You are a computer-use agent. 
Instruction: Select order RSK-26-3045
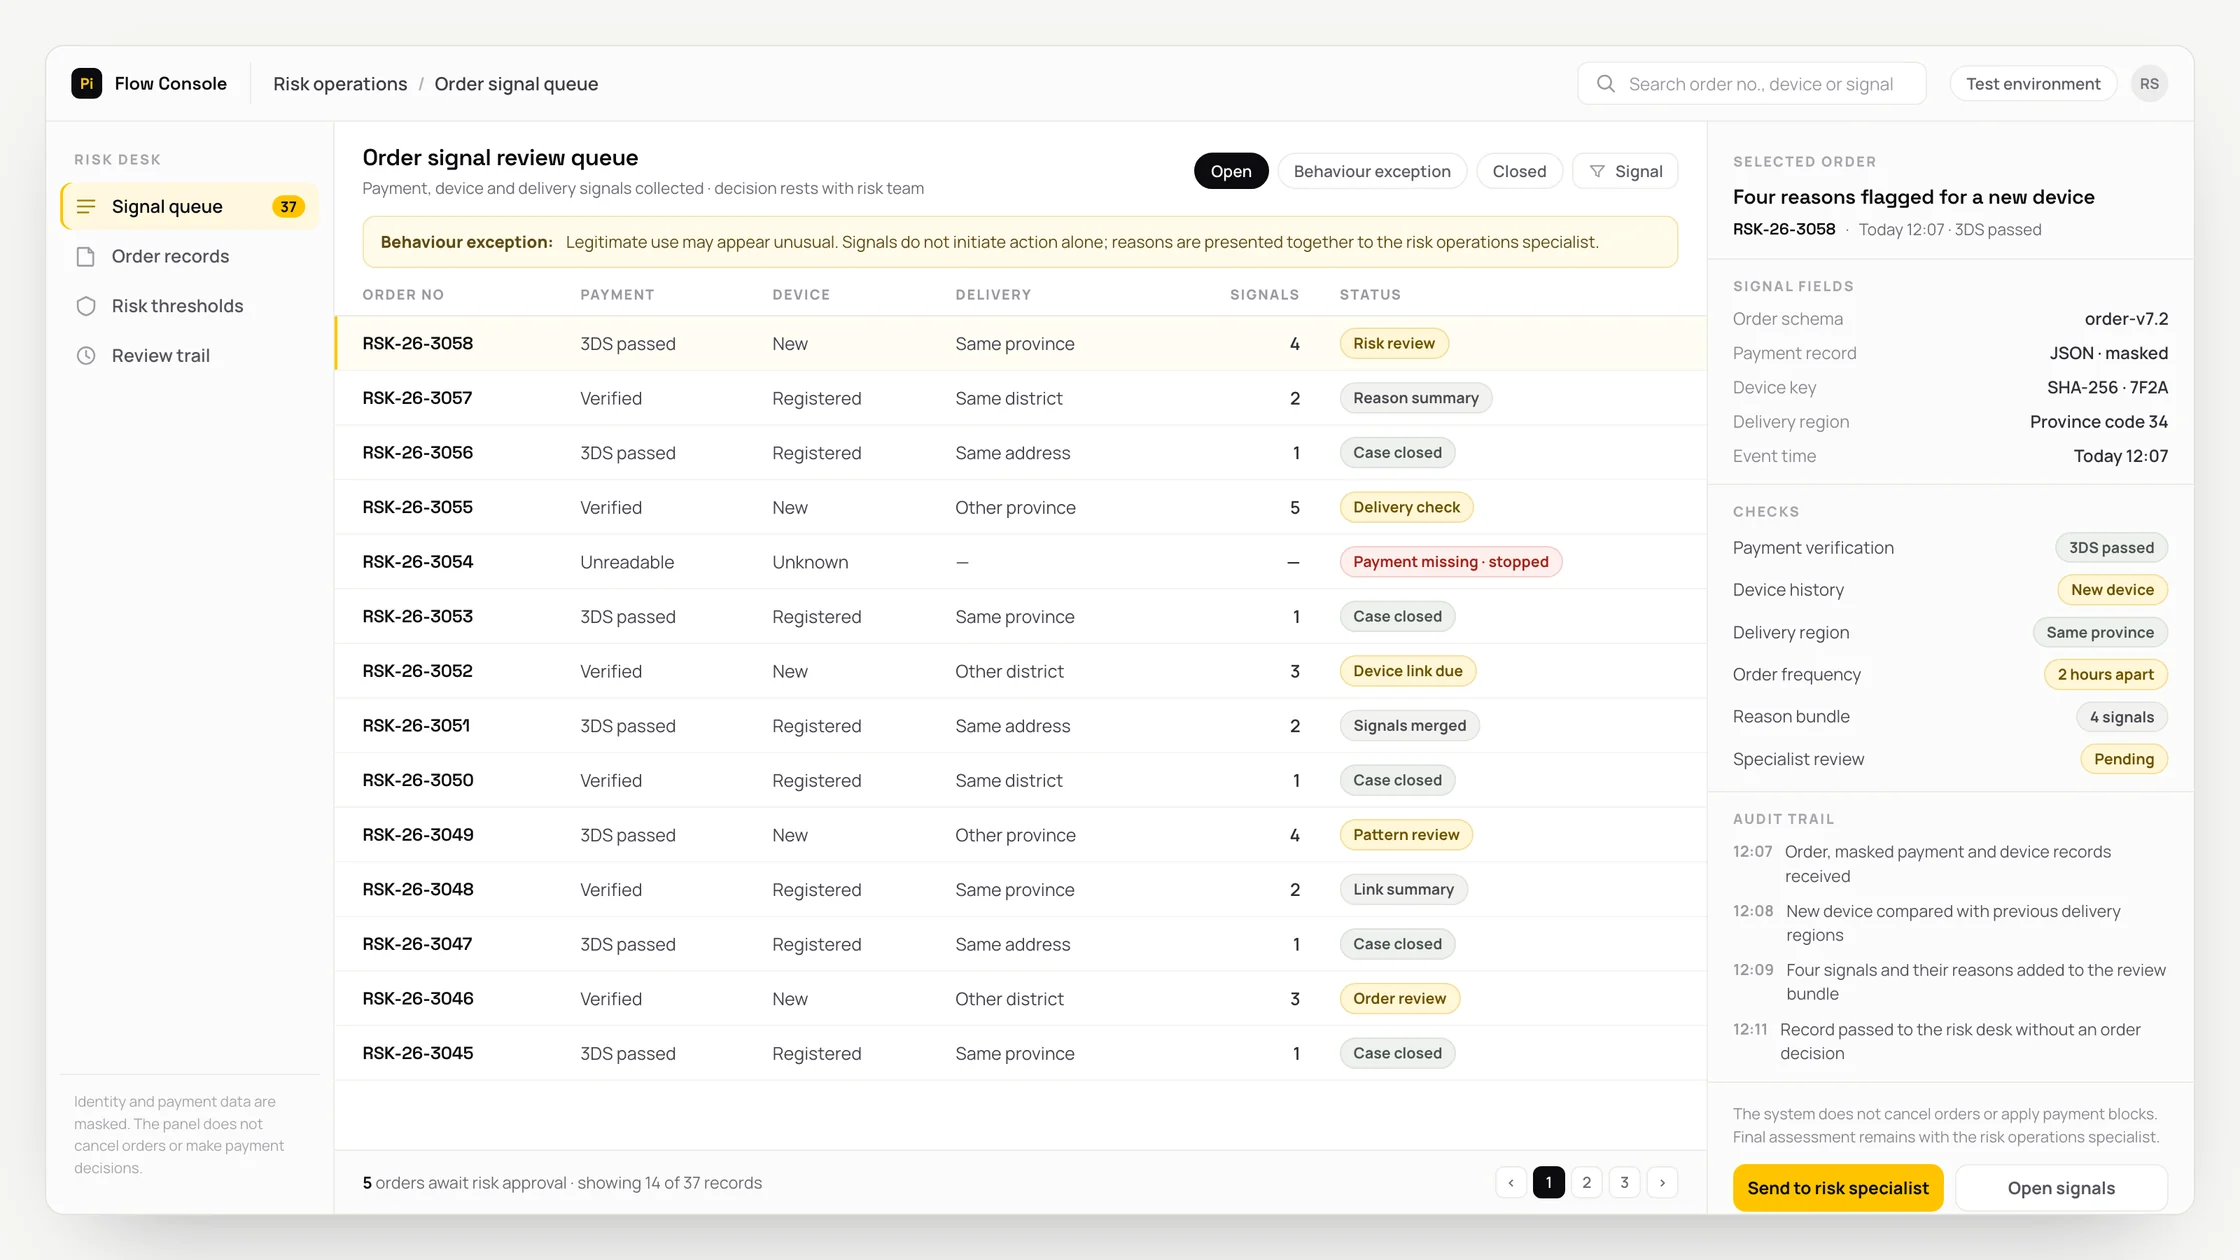tap(1020, 1053)
